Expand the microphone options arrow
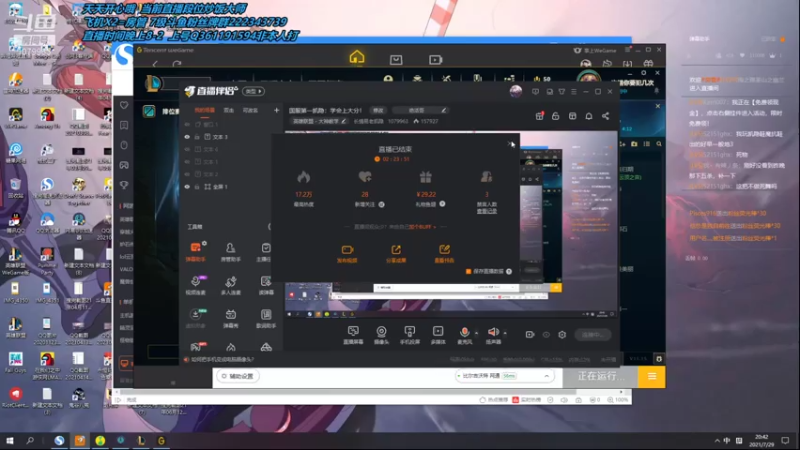This screenshot has height=450, width=800. point(477,333)
